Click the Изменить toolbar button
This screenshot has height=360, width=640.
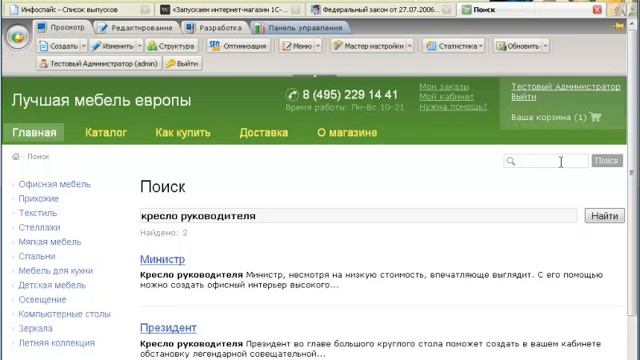pos(113,46)
